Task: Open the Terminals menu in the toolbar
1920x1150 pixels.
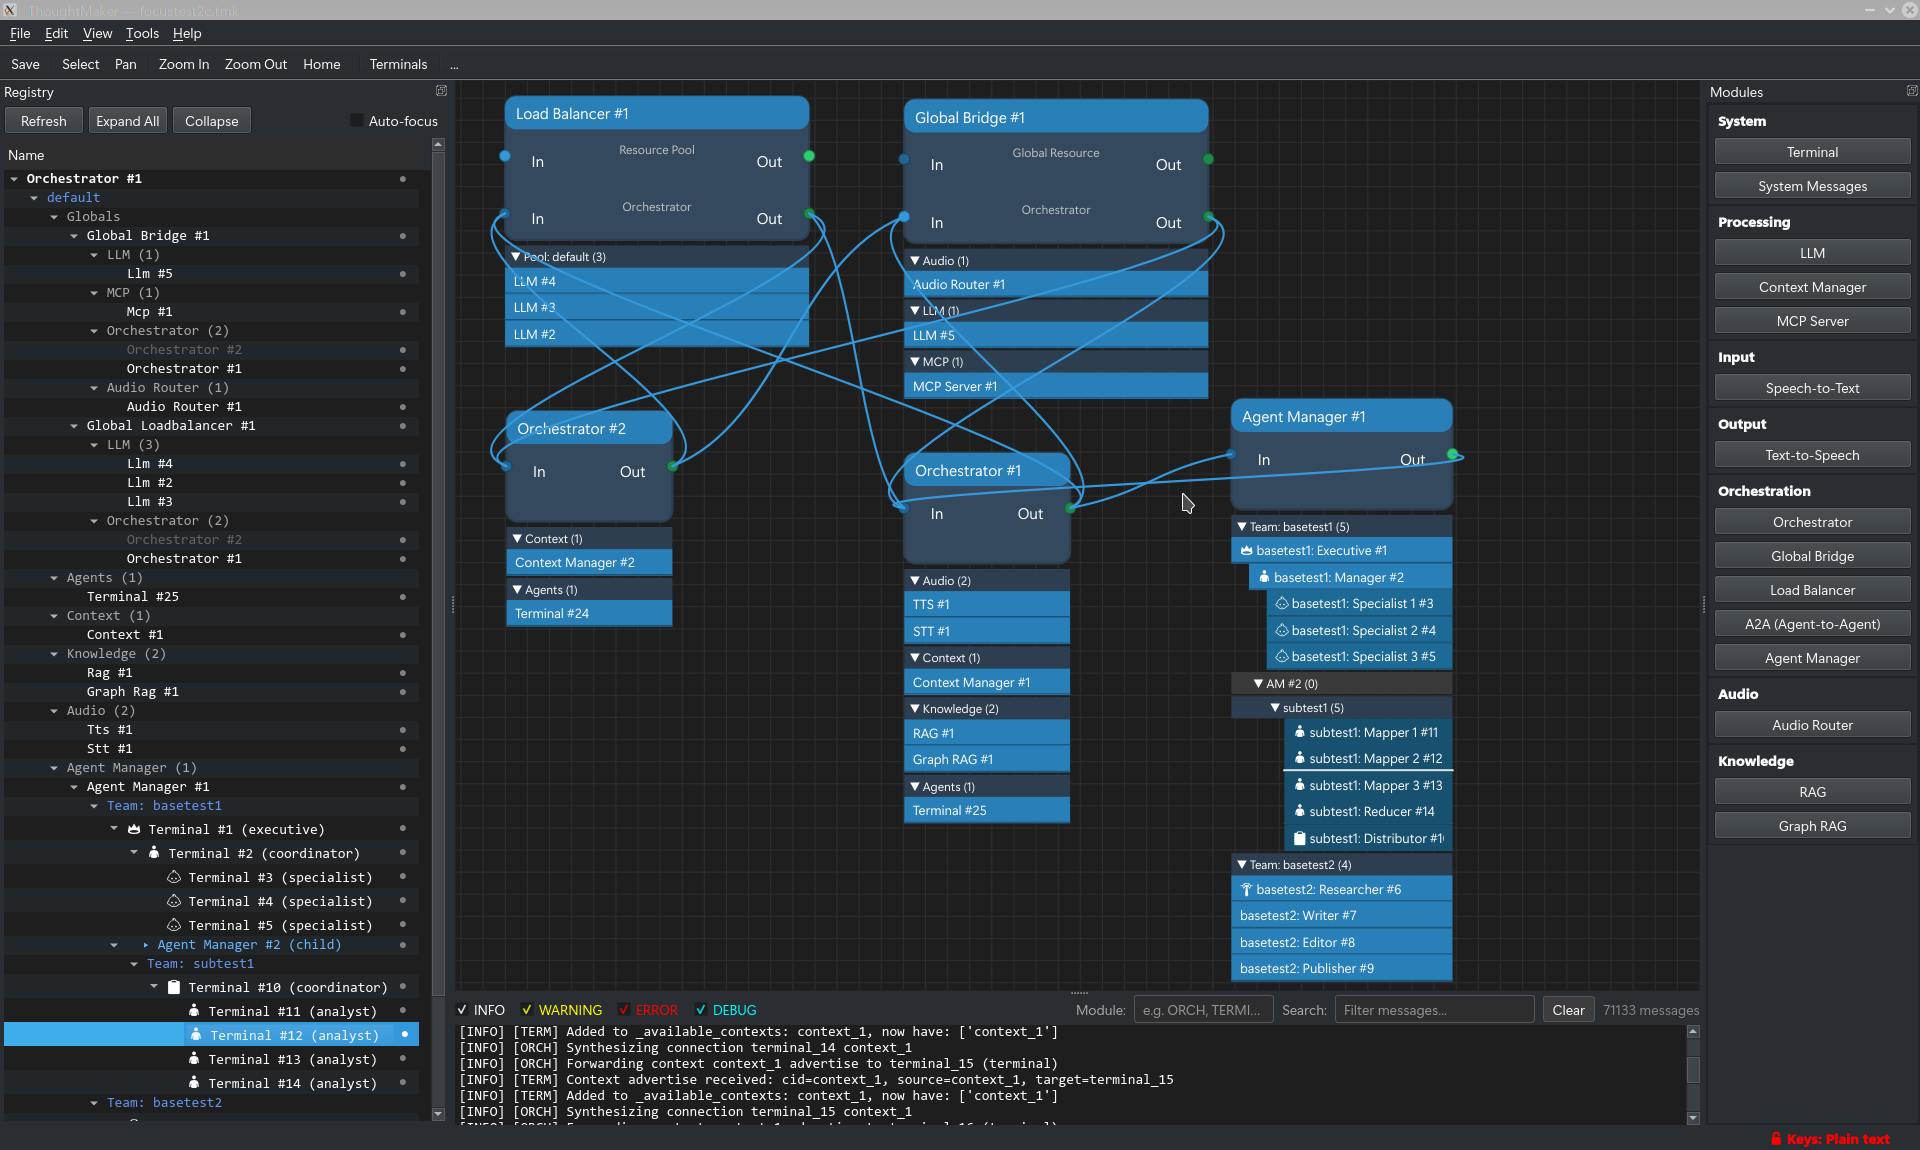Action: click(x=397, y=64)
